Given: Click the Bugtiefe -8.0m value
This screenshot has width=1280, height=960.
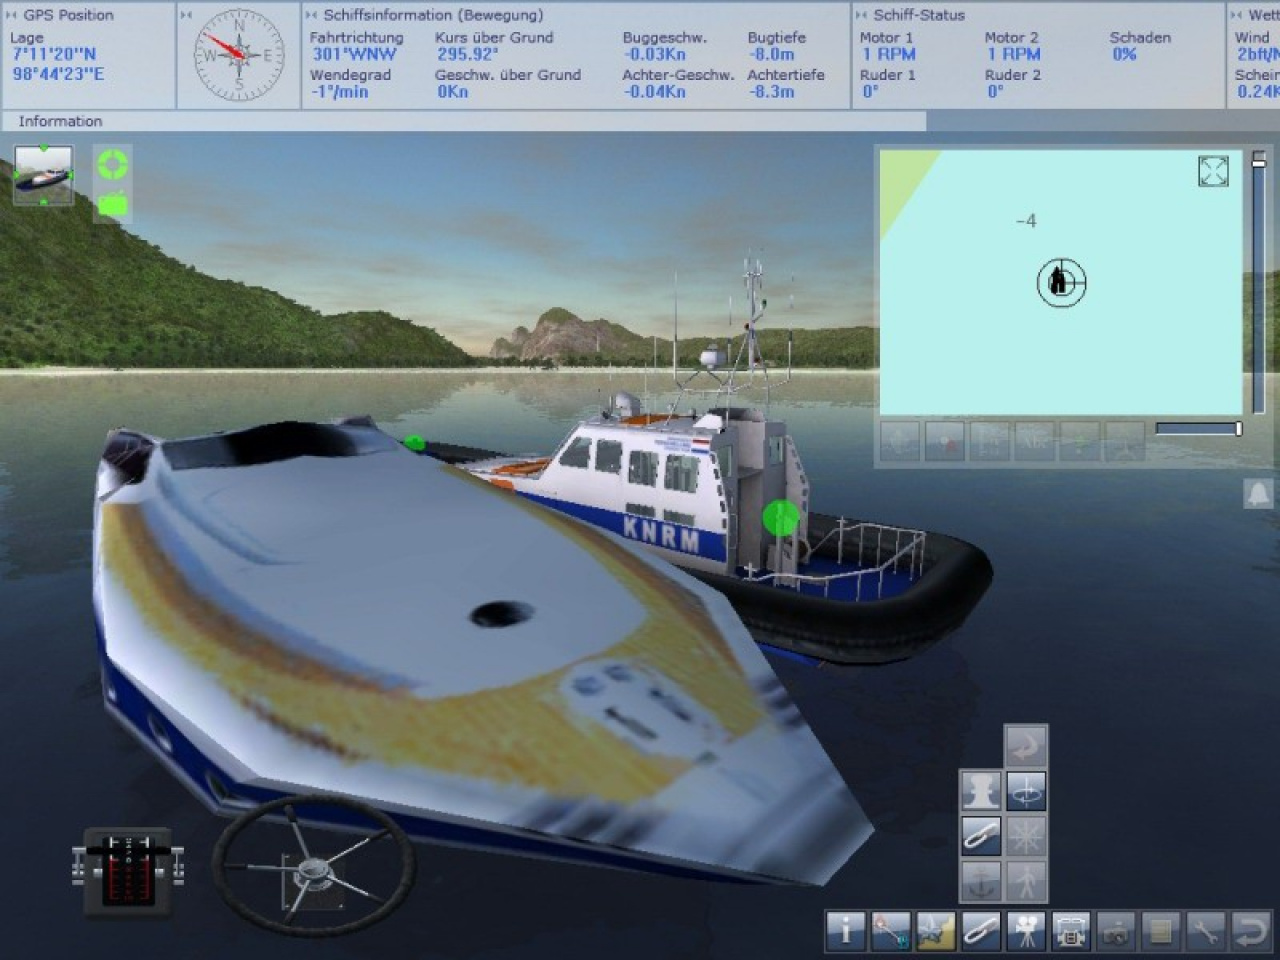Looking at the screenshot, I should 771,54.
